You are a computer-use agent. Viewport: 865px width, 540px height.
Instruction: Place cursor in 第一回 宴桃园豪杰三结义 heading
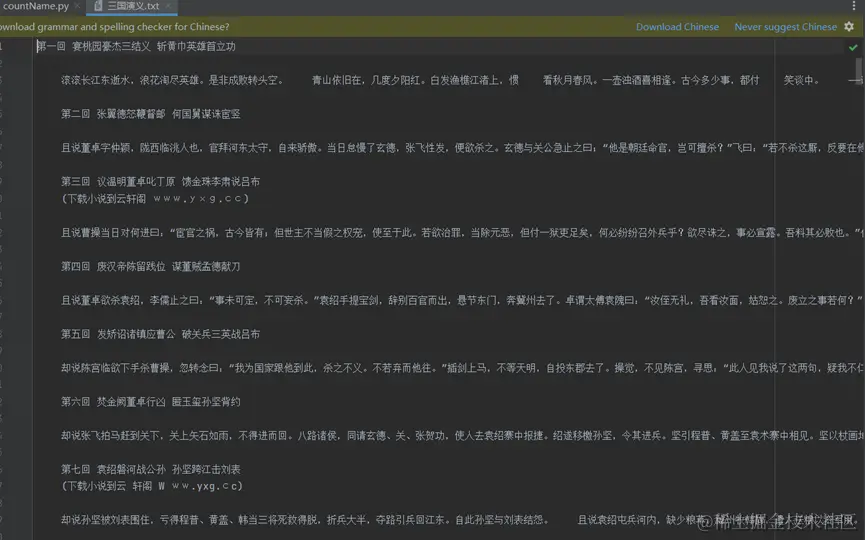click(136, 46)
